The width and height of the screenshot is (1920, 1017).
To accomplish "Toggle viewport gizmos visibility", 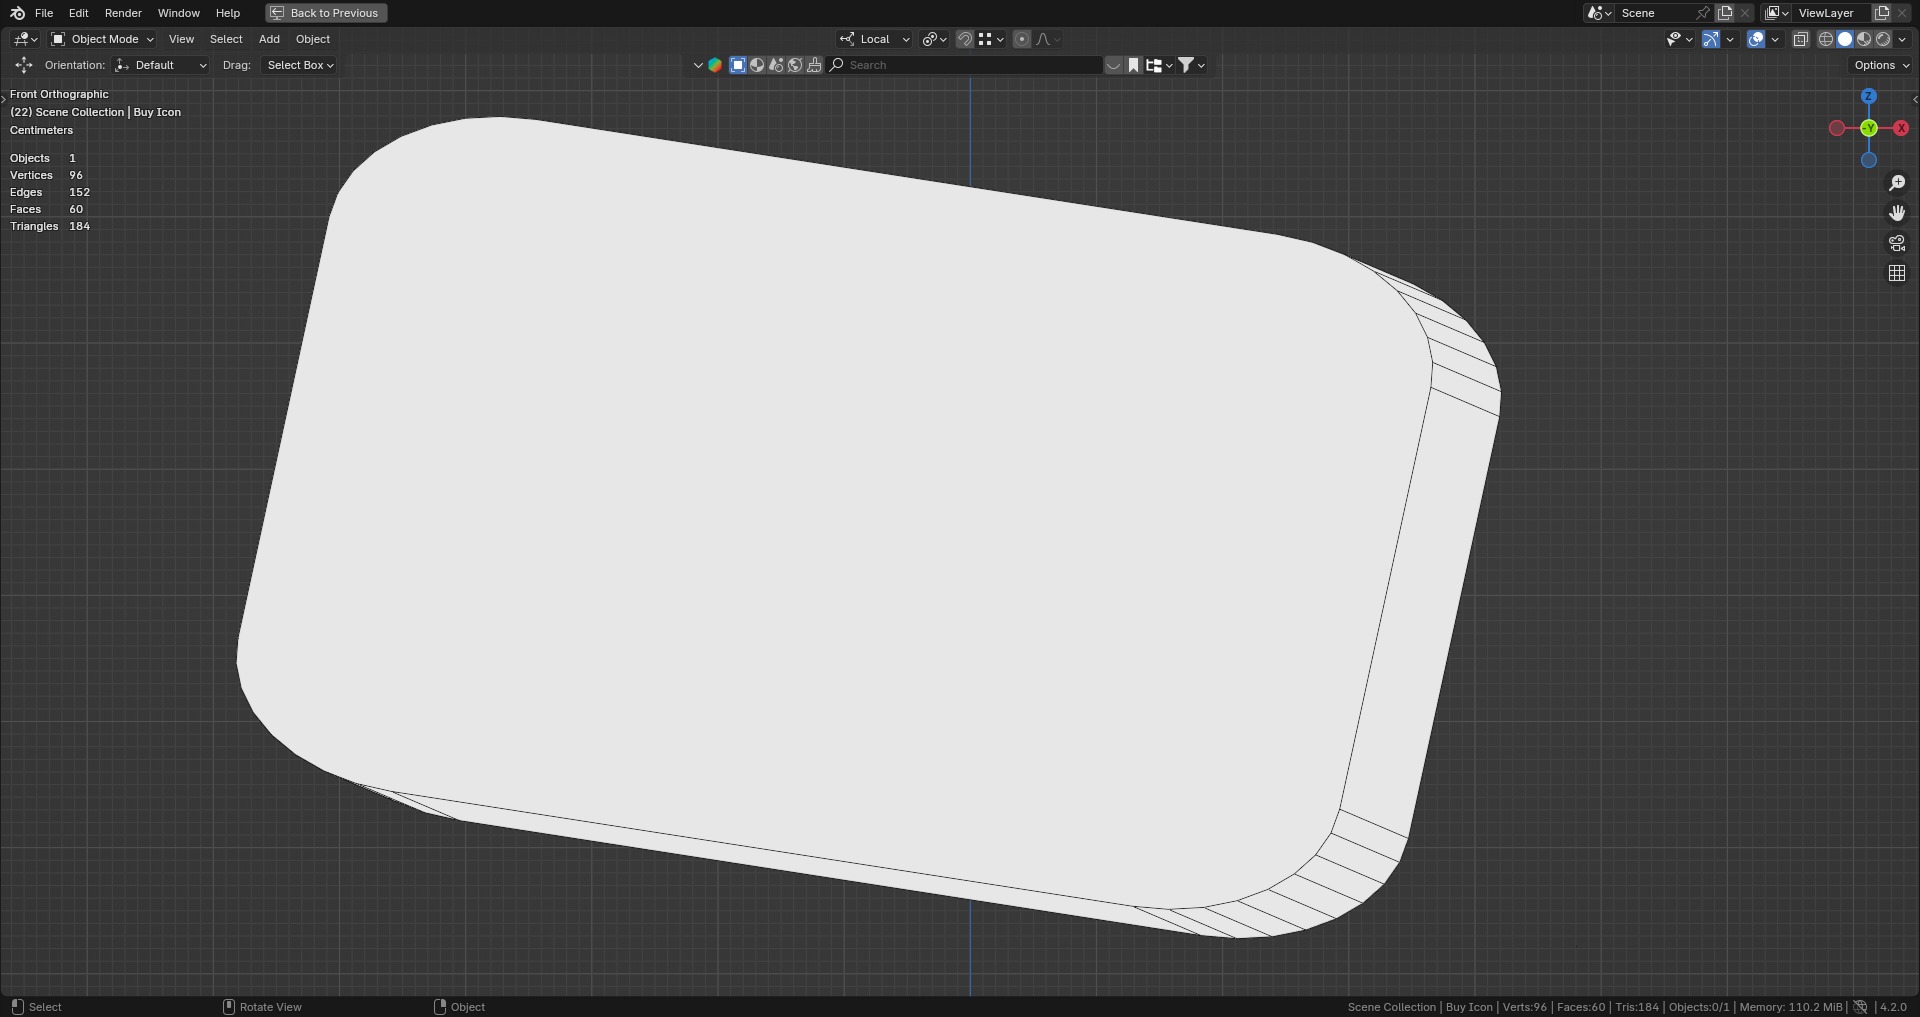I will pyautogui.click(x=1711, y=39).
